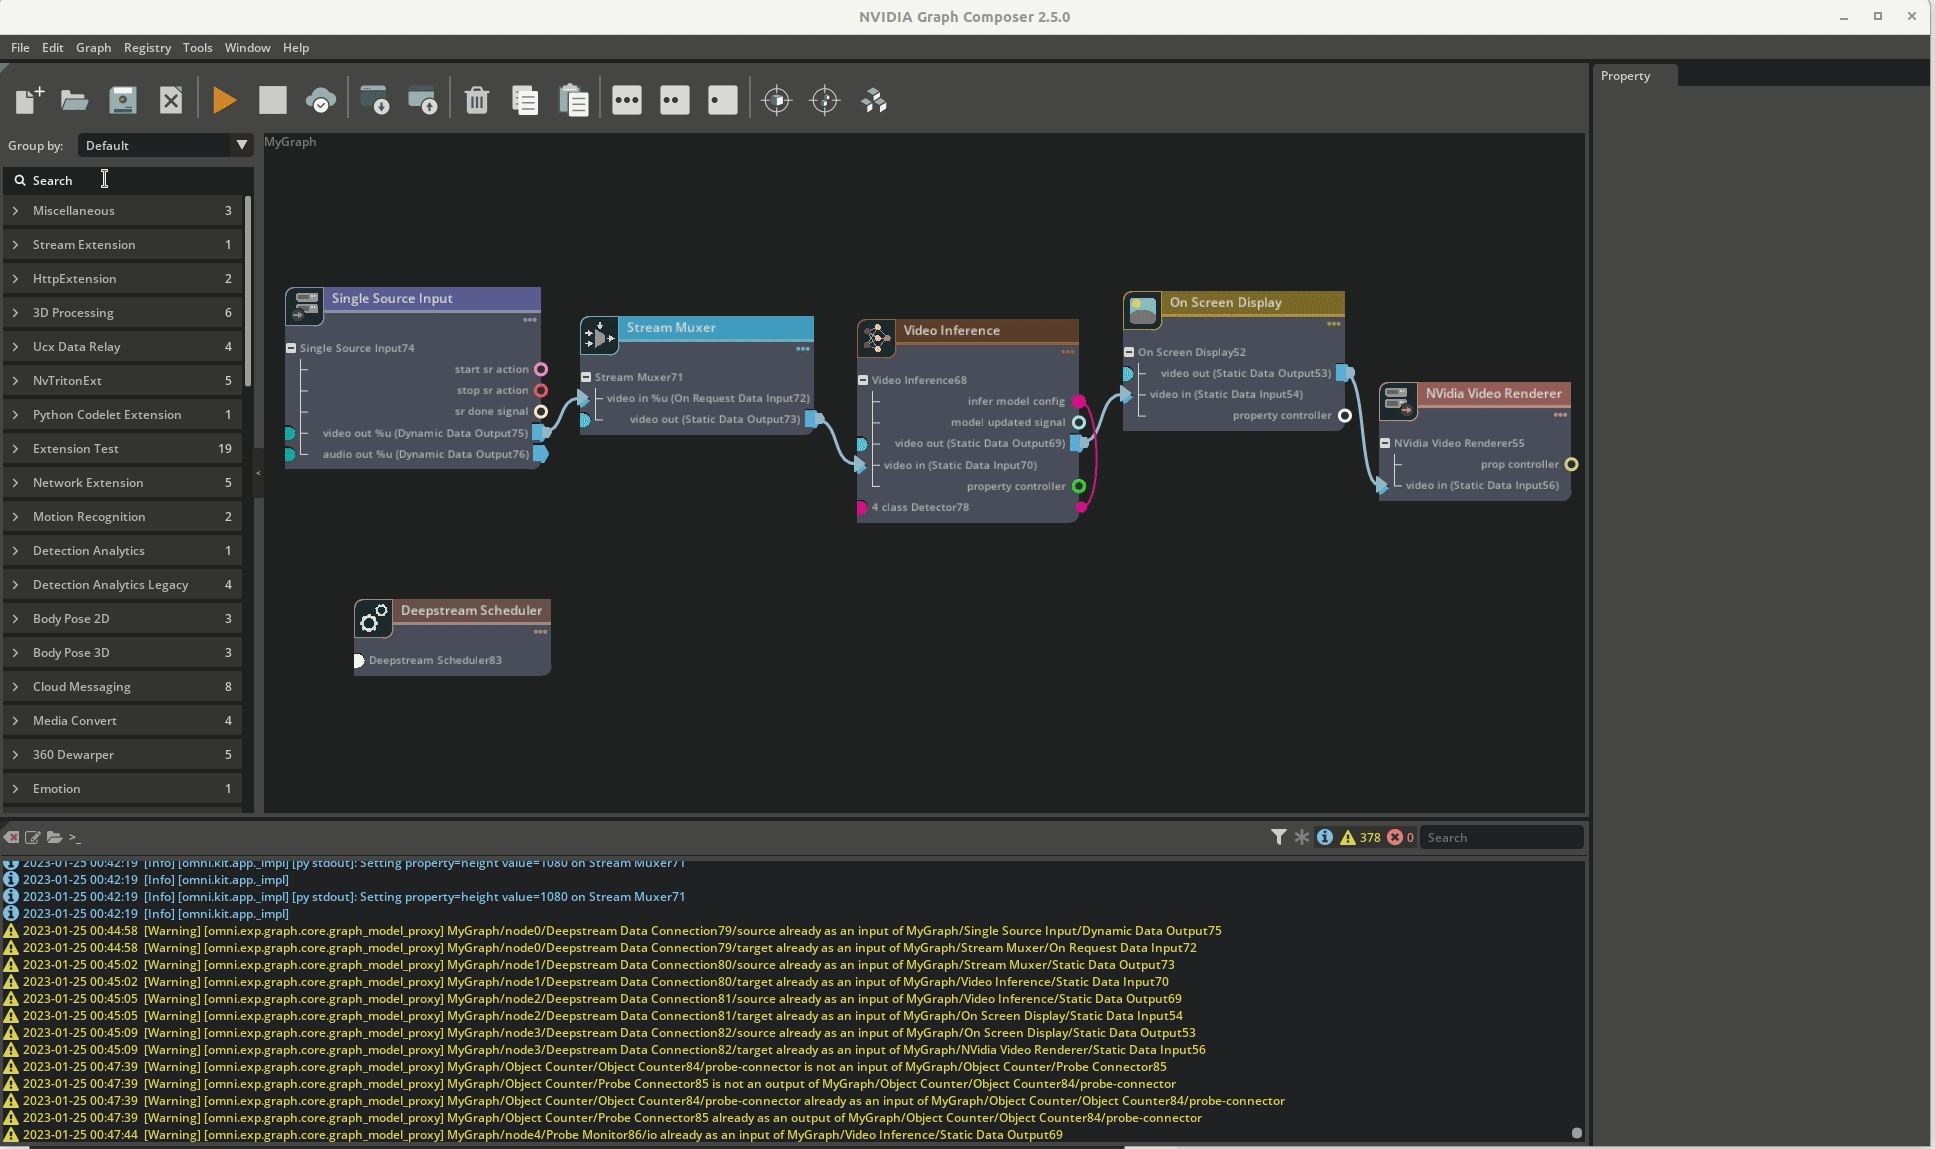This screenshot has width=1935, height=1149.
Task: Save the current graph
Action: tap(122, 100)
